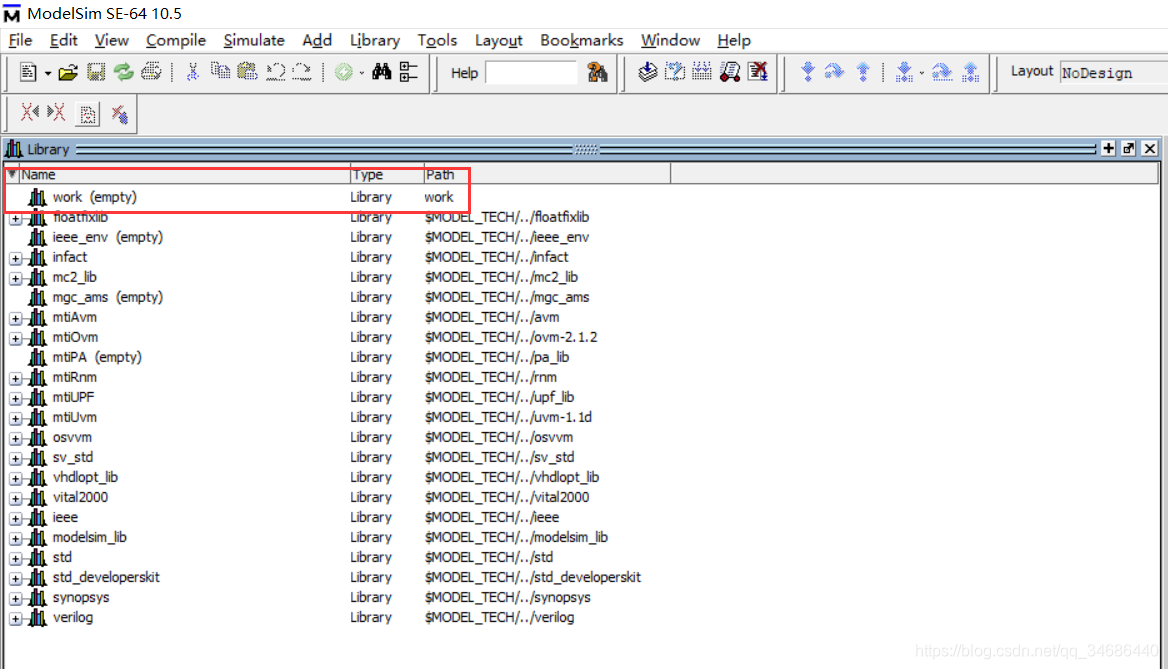The height and width of the screenshot is (669, 1168).
Task: Click the Cut scissors icon
Action: click(x=192, y=72)
